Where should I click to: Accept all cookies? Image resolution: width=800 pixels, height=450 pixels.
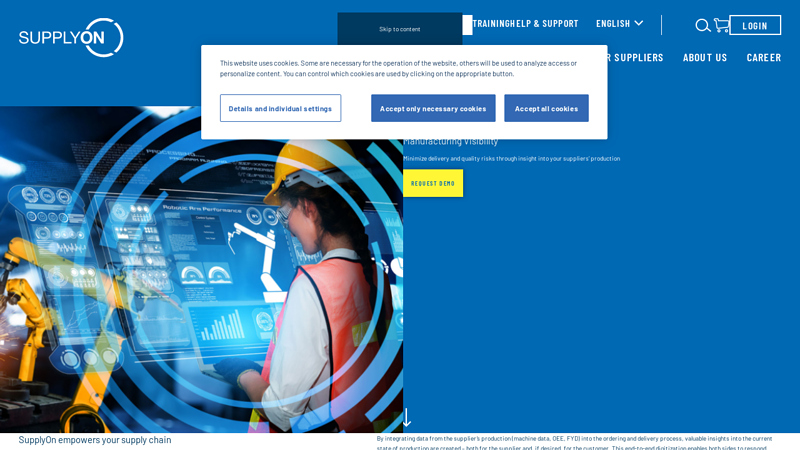(546, 108)
